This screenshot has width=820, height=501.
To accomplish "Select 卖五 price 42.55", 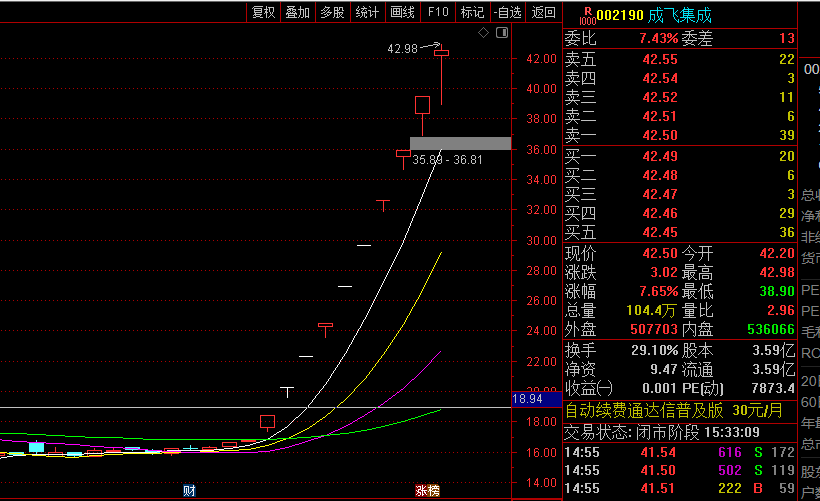I will coord(660,59).
